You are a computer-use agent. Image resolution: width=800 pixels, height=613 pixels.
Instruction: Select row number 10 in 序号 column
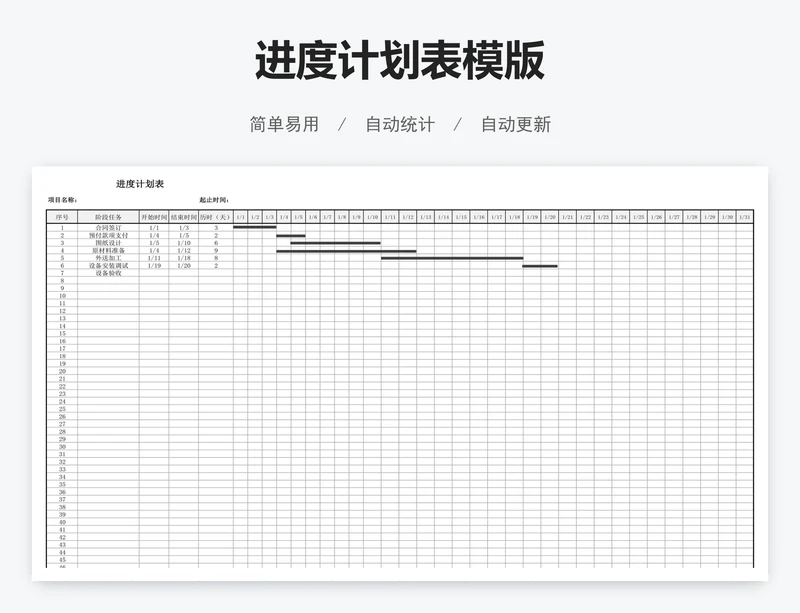click(x=62, y=296)
